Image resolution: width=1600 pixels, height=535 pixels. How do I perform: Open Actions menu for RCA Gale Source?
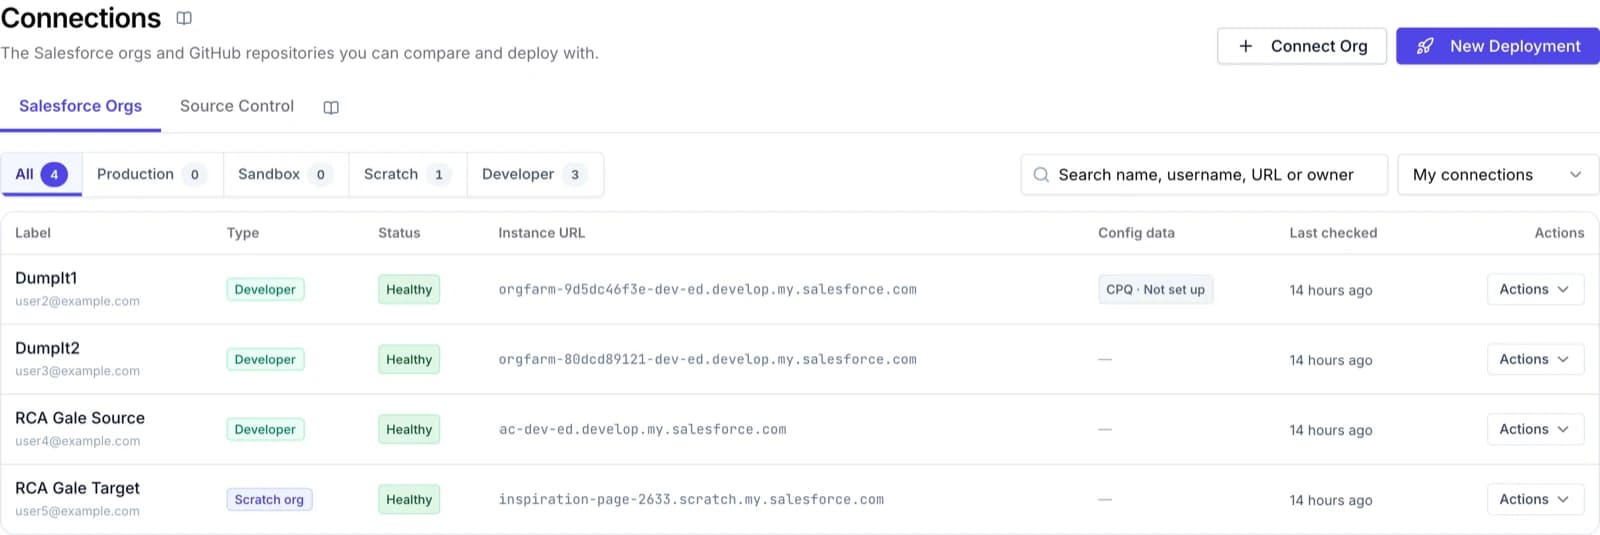coord(1535,429)
